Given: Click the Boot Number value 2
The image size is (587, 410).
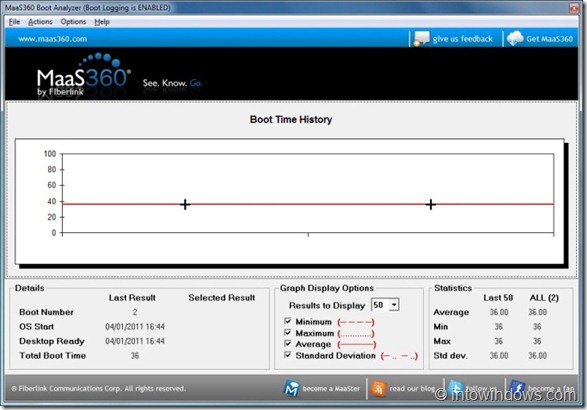Looking at the screenshot, I should (x=135, y=312).
